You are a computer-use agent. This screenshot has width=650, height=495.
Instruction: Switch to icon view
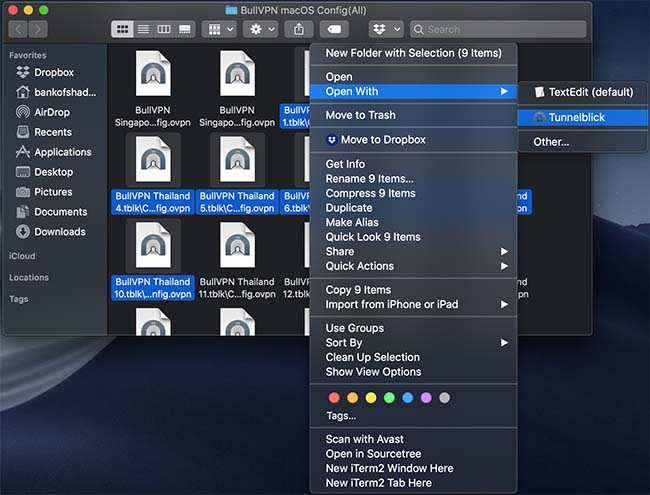pos(122,29)
